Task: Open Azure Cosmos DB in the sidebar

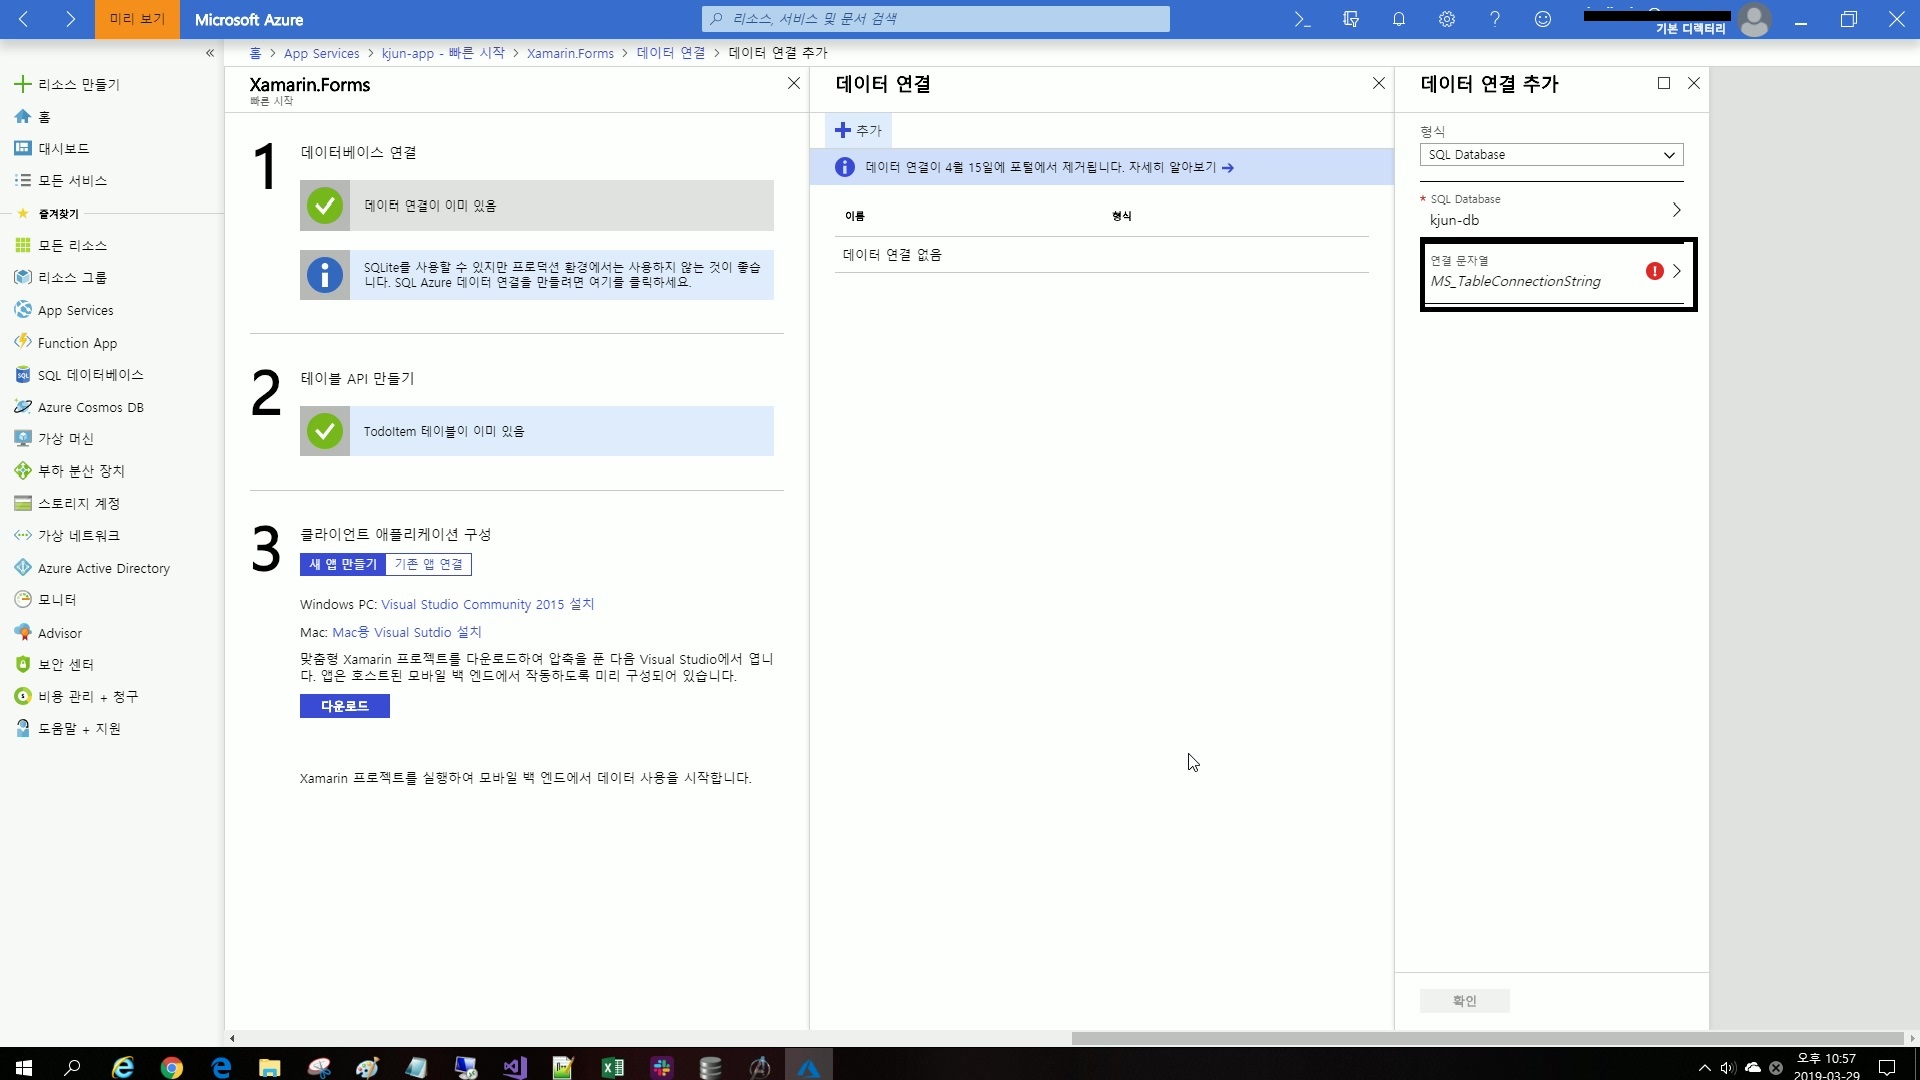Action: tap(90, 407)
